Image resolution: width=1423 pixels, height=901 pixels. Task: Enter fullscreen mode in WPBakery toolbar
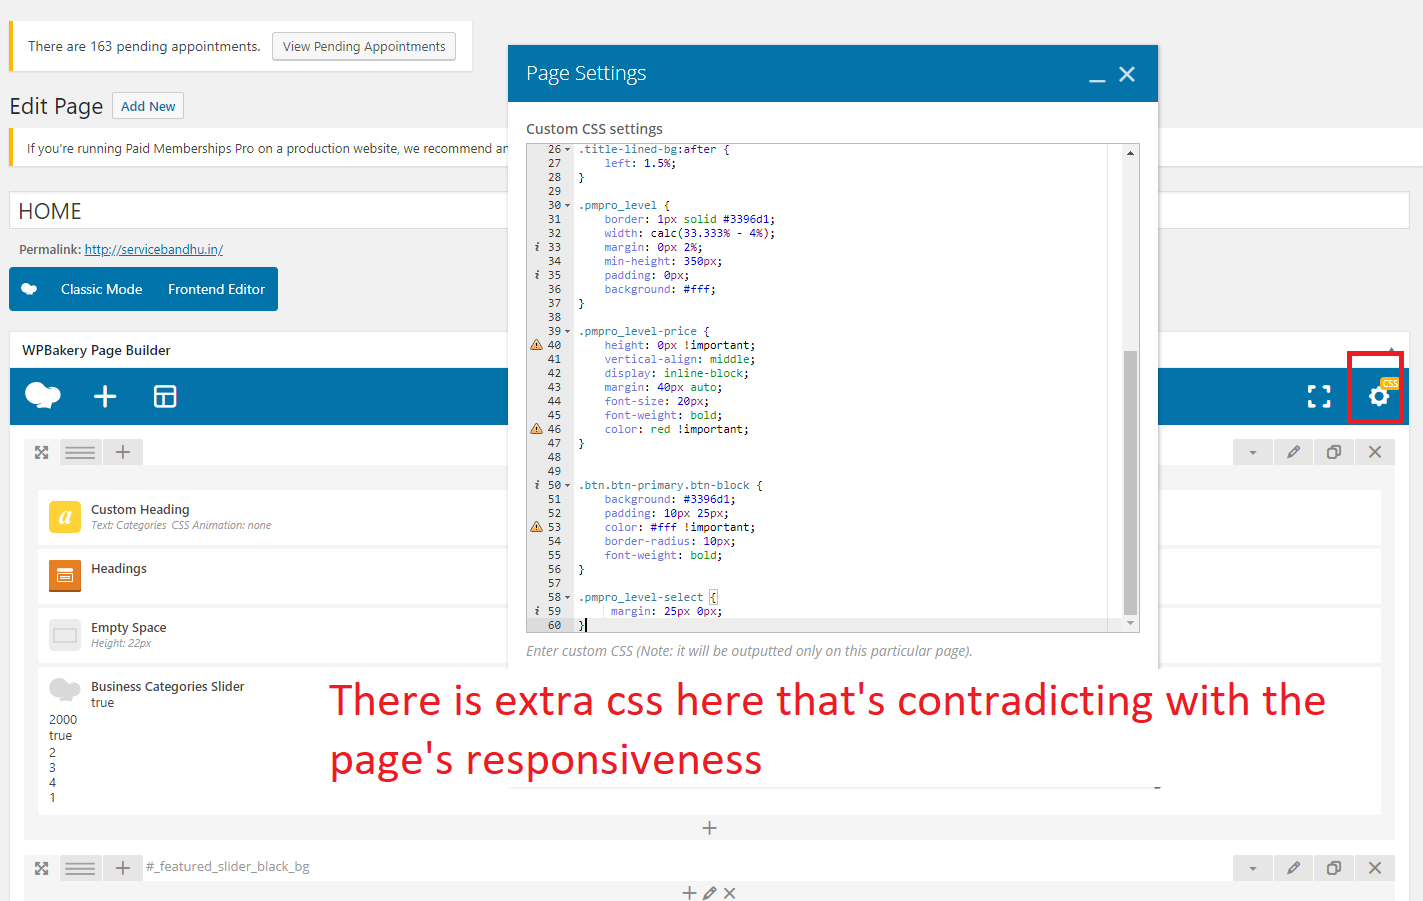[x=1318, y=396]
